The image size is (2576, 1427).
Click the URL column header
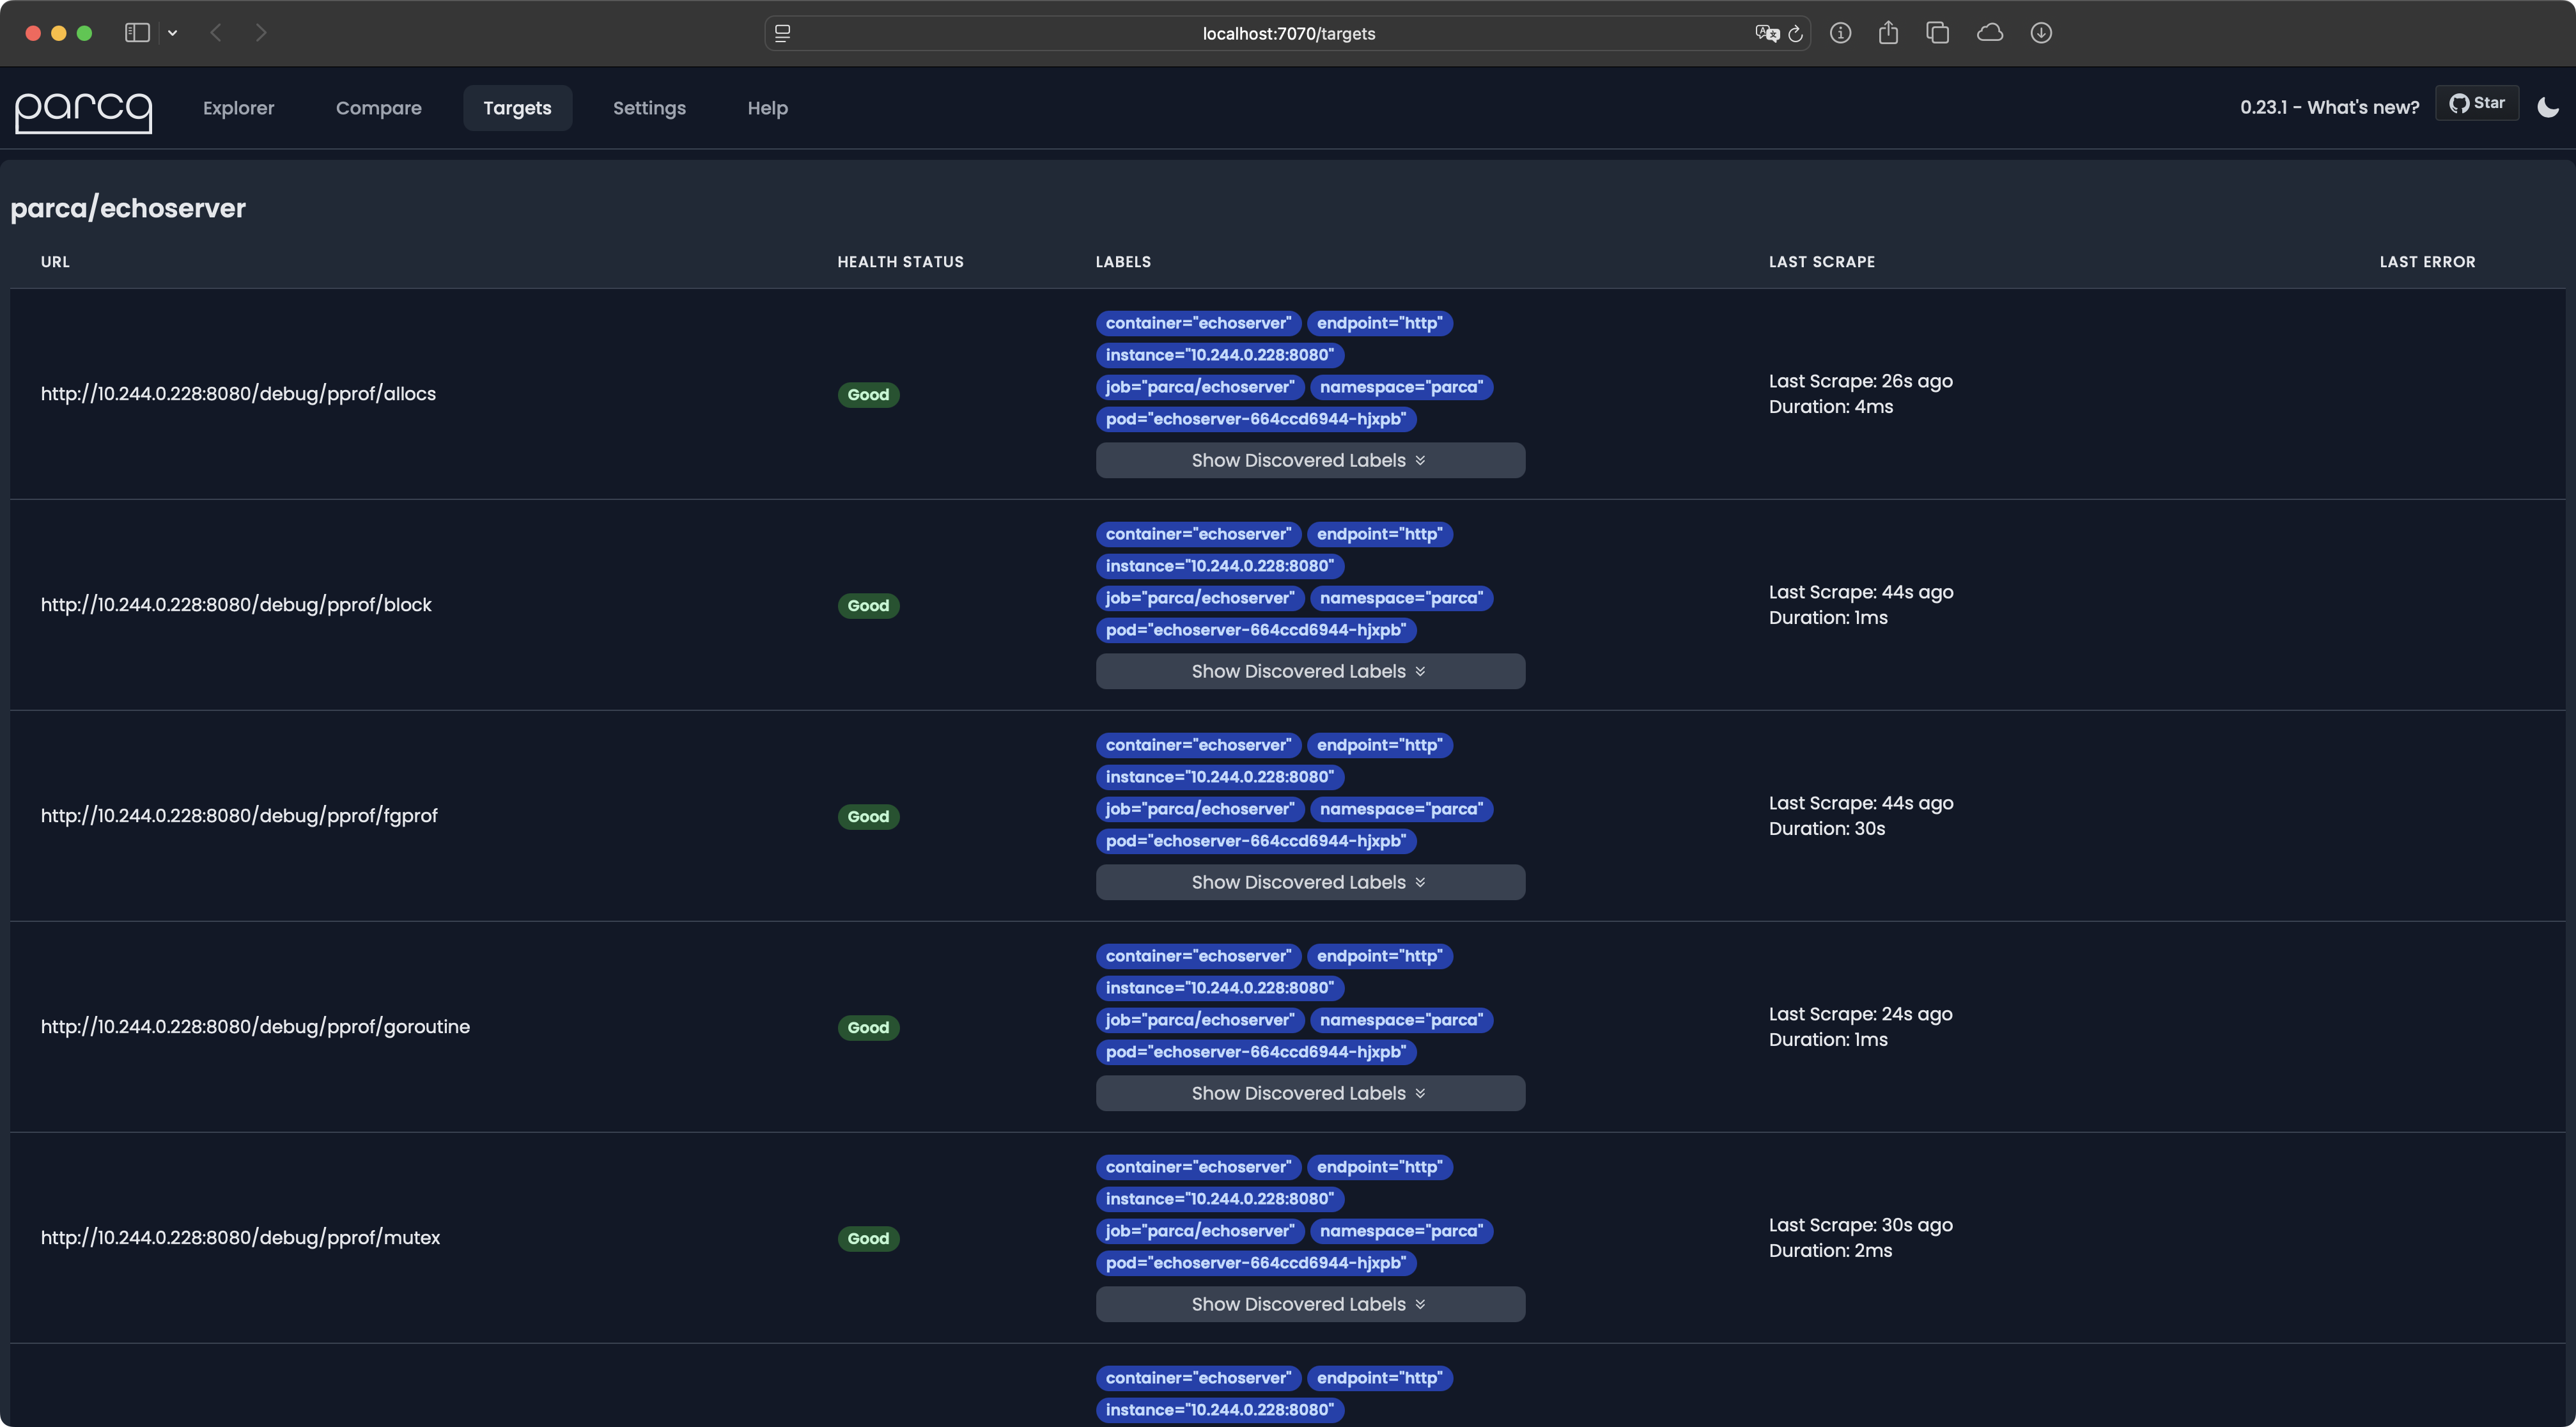[55, 262]
